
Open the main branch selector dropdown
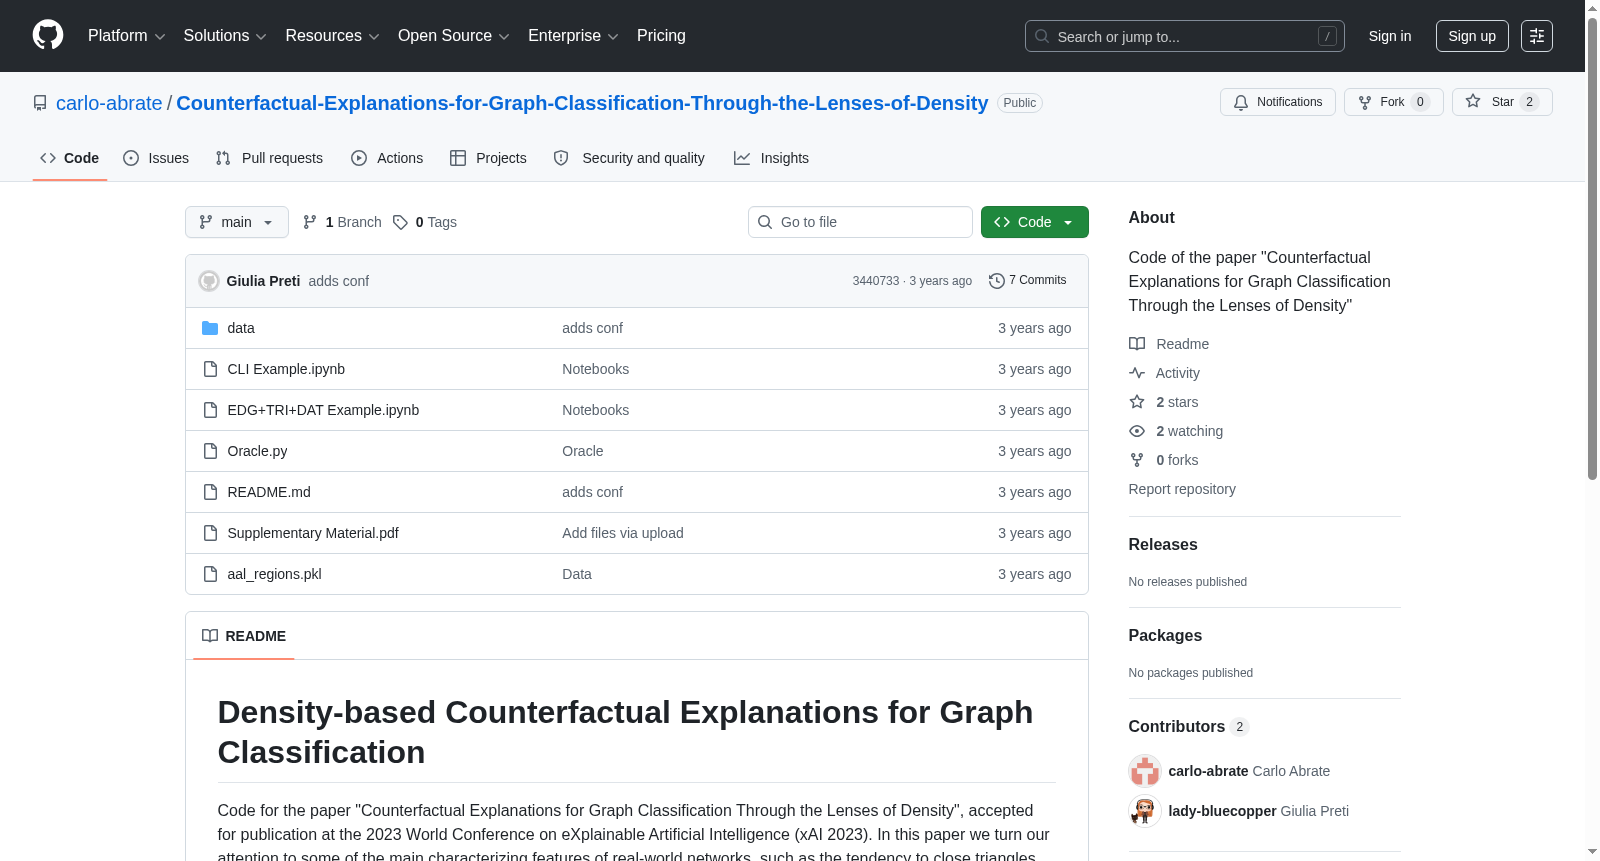(237, 222)
